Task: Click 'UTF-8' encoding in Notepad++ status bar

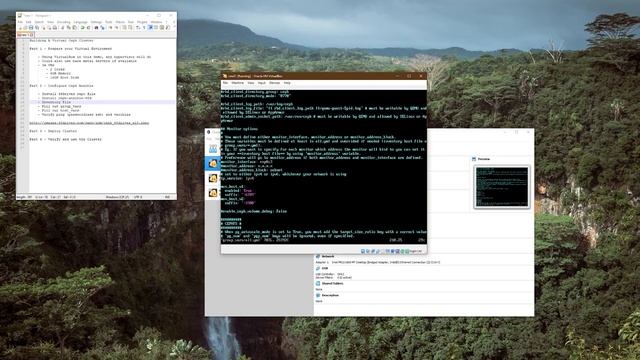Action: click(138, 197)
